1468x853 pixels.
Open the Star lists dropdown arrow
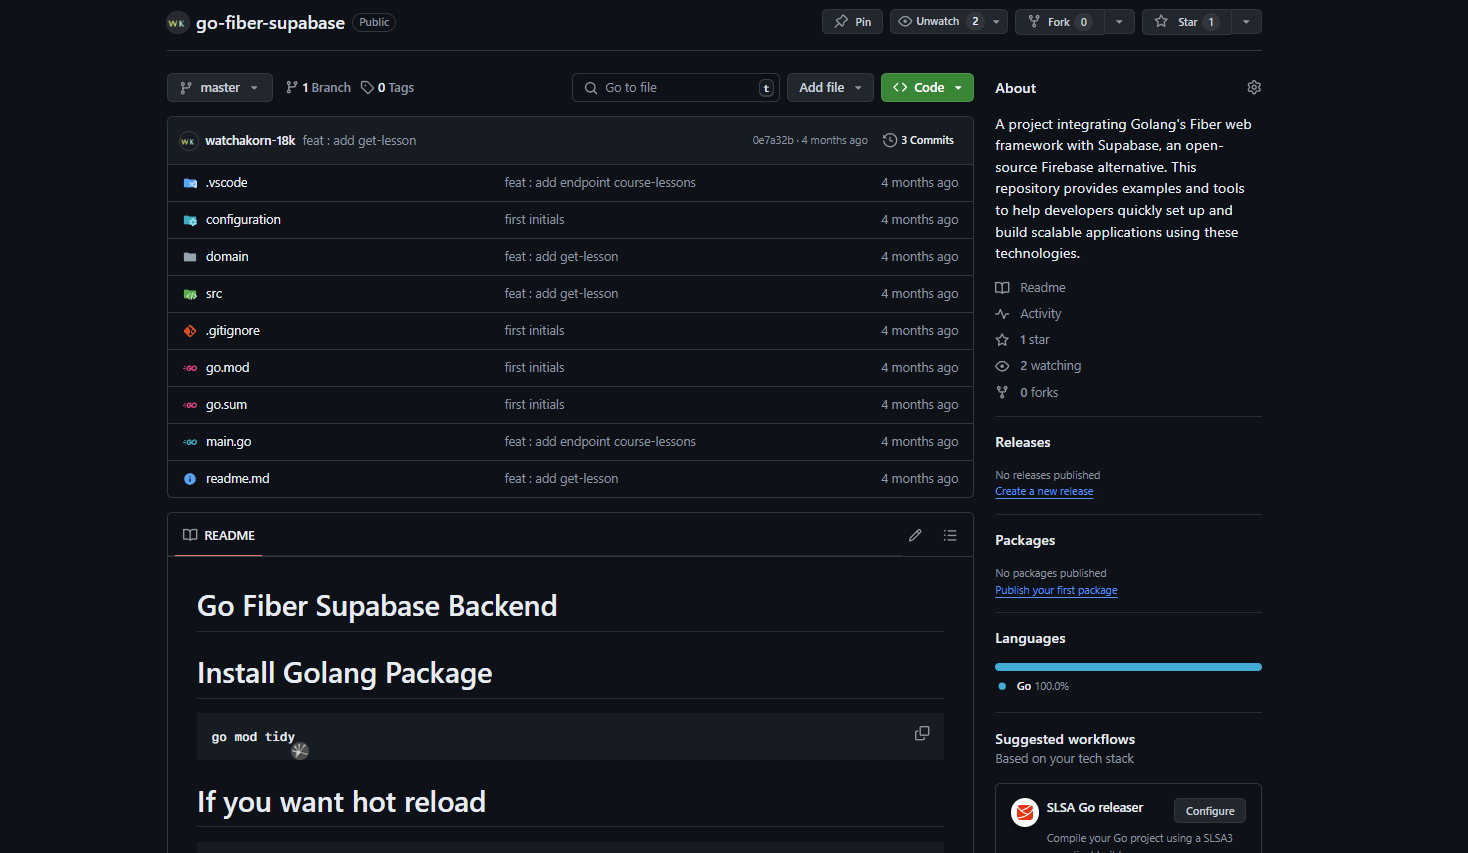[x=1246, y=22]
